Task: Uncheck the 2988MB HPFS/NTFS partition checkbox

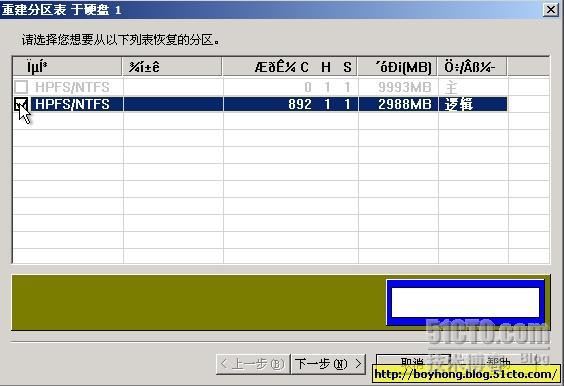Action: [21, 104]
